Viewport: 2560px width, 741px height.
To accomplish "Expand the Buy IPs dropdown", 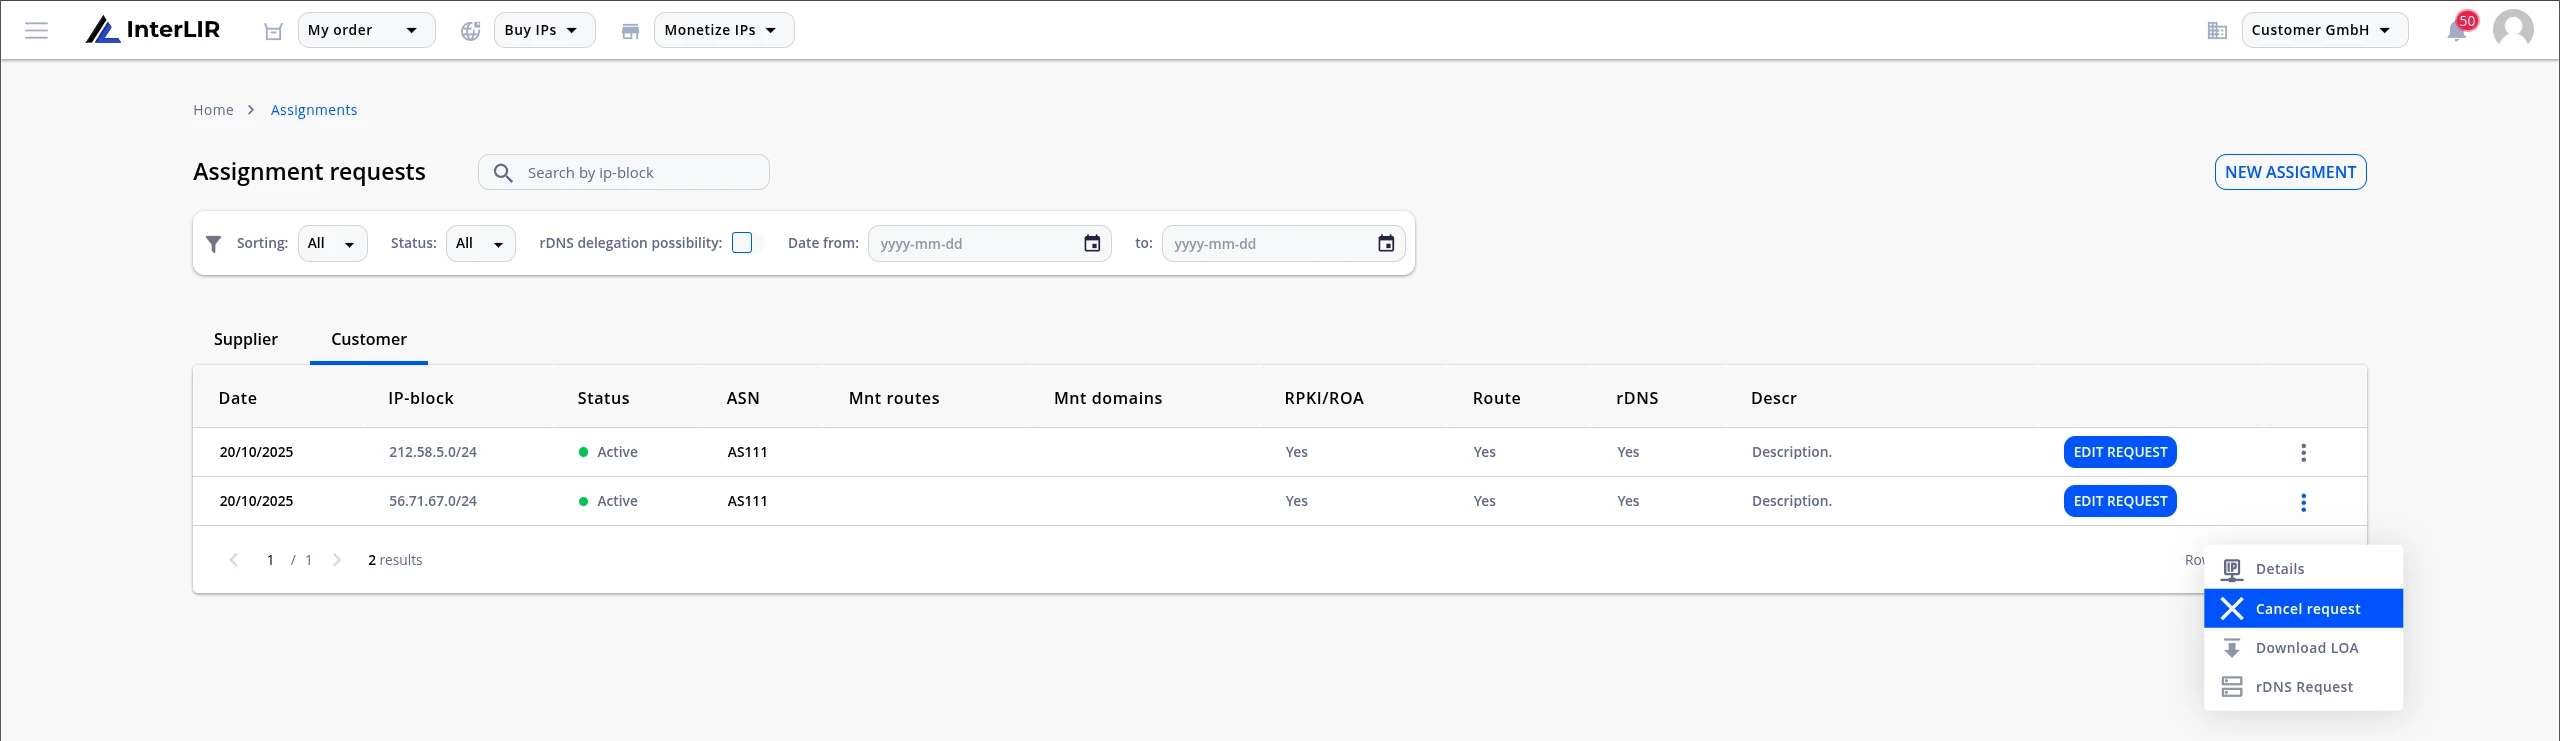I will [x=544, y=30].
